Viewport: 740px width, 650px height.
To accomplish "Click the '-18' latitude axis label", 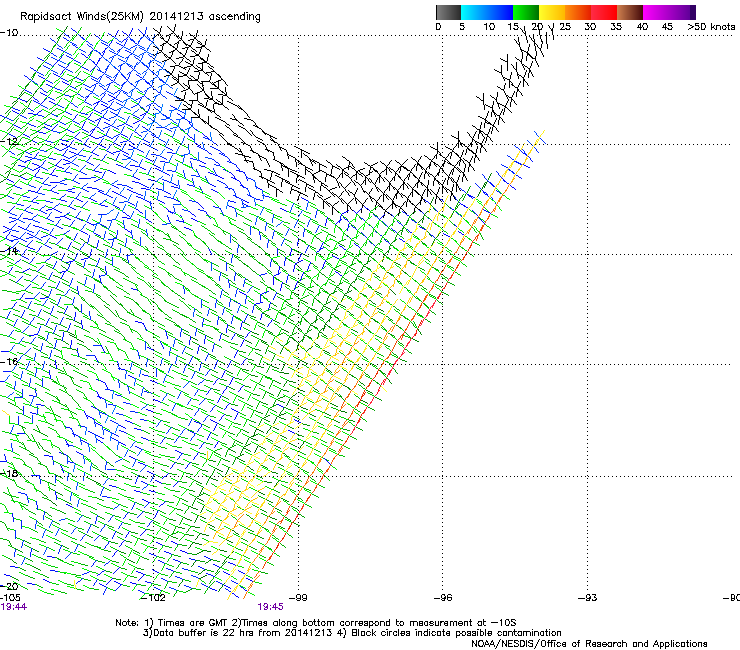I will point(9,473).
